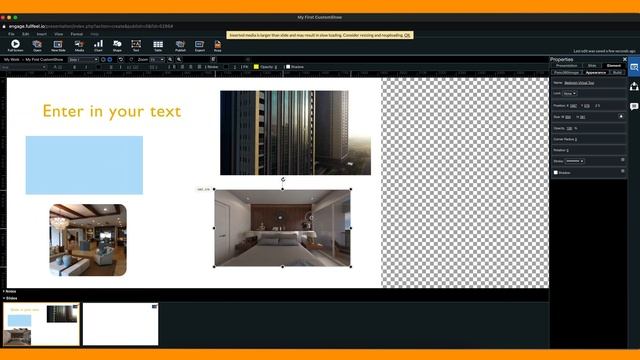Click My First CustomShow breadcrumb
This screenshot has width=640, height=360.
(x=44, y=60)
